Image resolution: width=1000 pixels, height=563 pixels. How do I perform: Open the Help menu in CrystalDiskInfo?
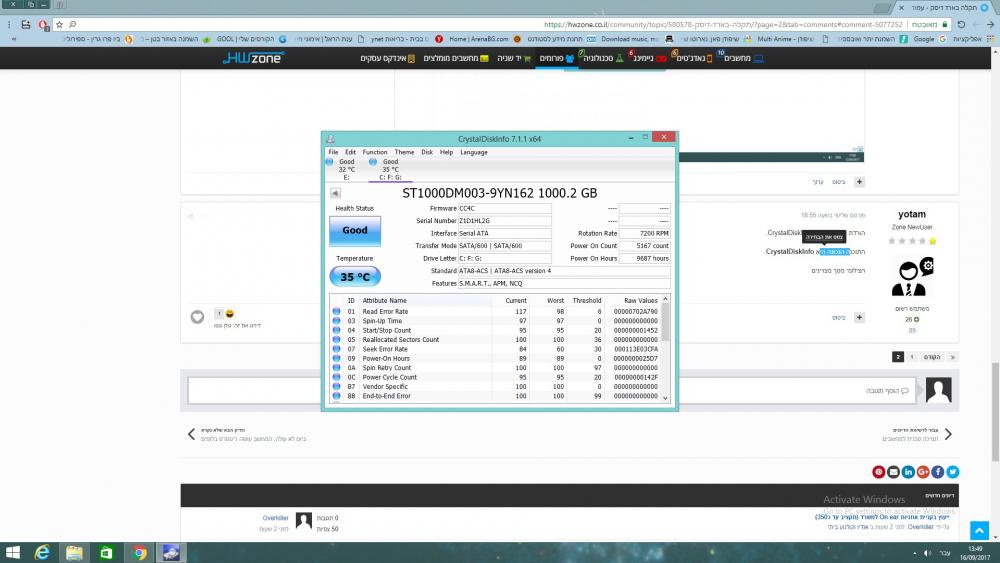[x=446, y=152]
